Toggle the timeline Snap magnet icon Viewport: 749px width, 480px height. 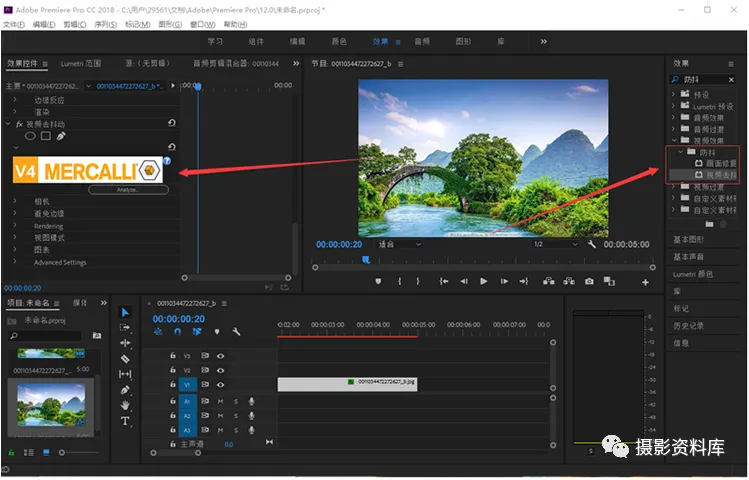(177, 331)
